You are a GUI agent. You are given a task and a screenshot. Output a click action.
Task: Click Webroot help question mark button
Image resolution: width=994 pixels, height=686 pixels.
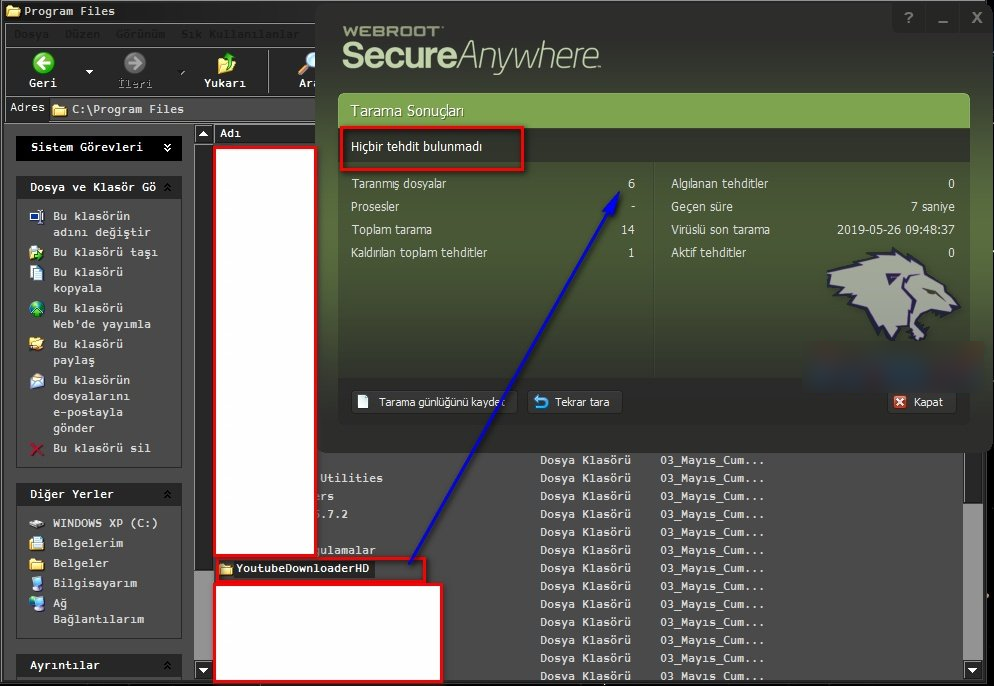[909, 18]
